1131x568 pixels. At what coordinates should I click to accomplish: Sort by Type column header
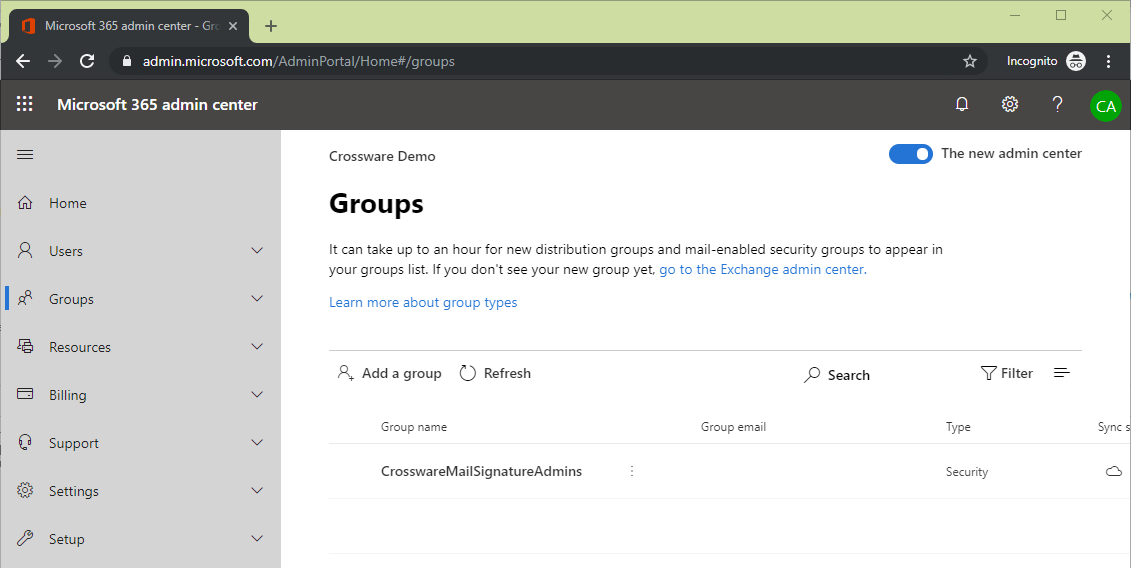click(x=958, y=427)
